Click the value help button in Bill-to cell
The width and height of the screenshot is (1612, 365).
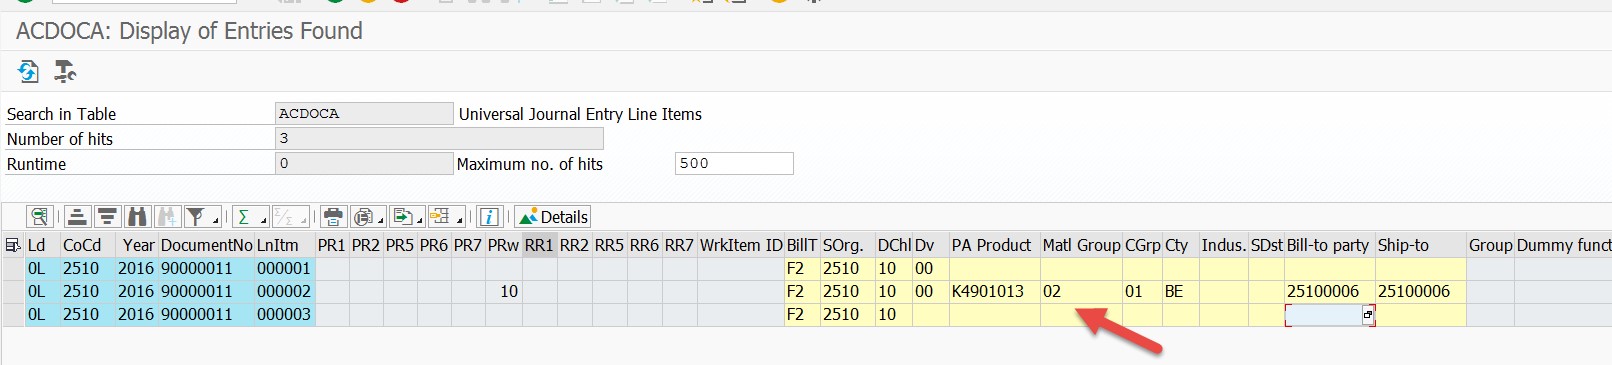click(1368, 315)
